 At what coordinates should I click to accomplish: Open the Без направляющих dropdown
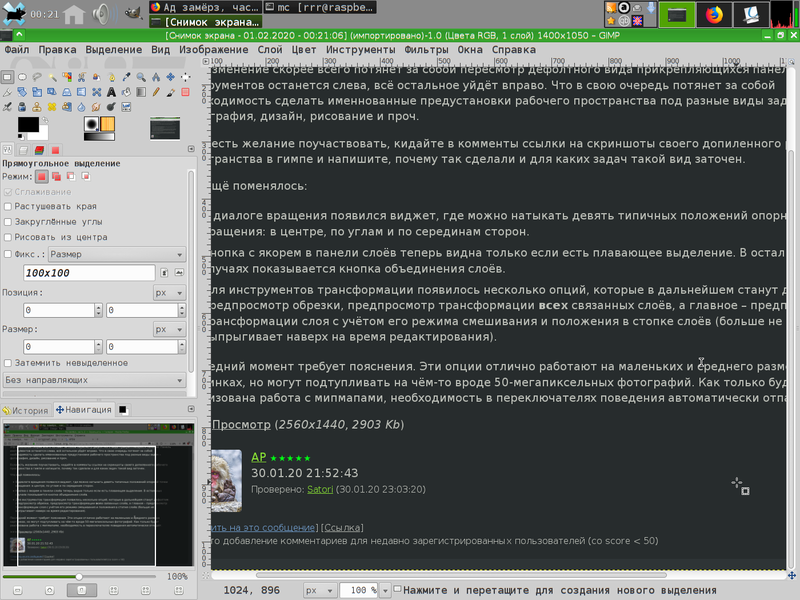tap(94, 380)
